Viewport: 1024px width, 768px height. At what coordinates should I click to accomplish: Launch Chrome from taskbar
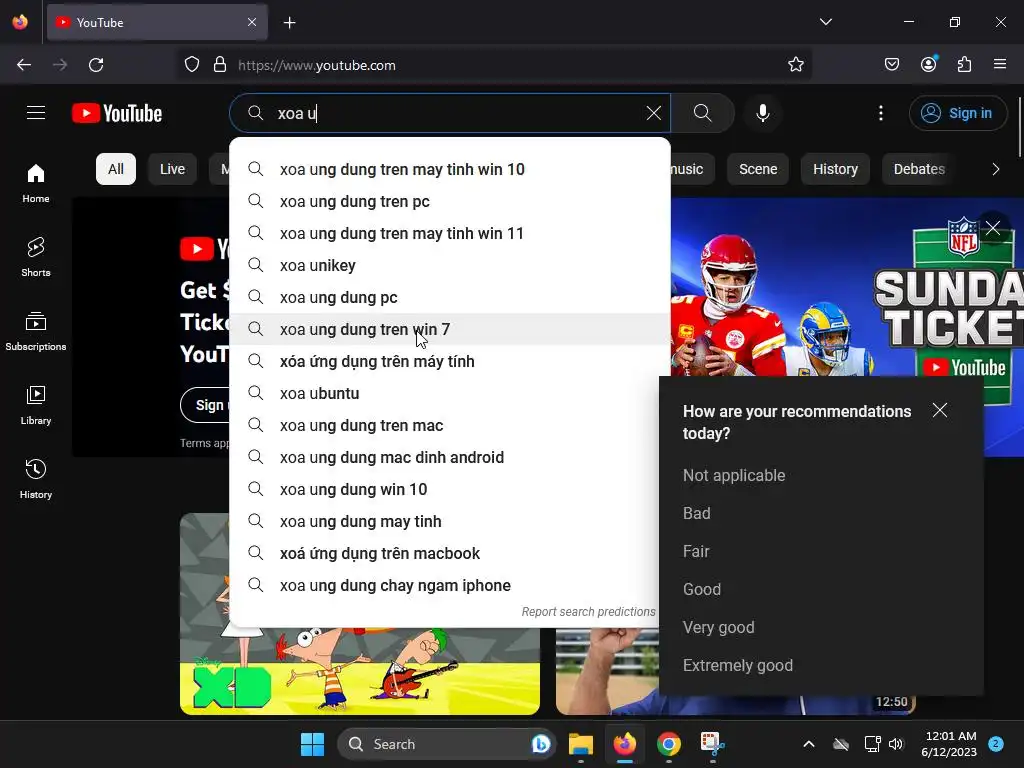click(669, 744)
